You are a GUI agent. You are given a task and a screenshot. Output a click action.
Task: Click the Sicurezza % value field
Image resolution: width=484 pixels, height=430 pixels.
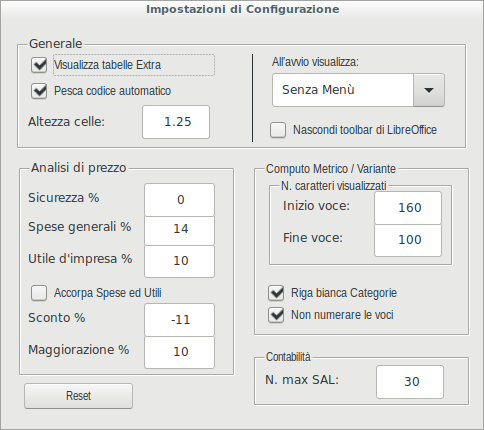(179, 200)
